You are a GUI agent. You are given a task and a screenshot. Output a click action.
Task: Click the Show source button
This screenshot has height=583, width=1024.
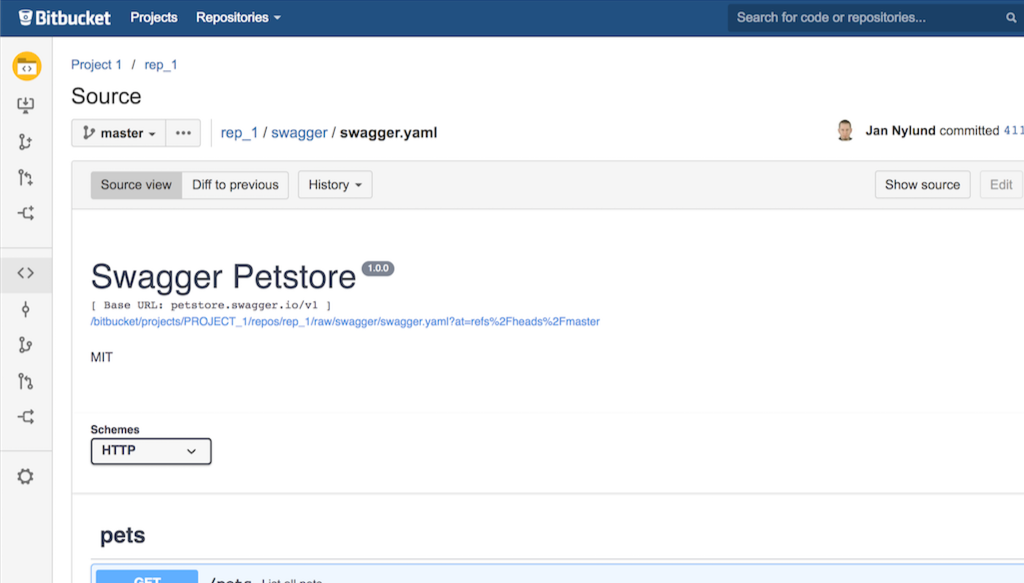click(922, 185)
